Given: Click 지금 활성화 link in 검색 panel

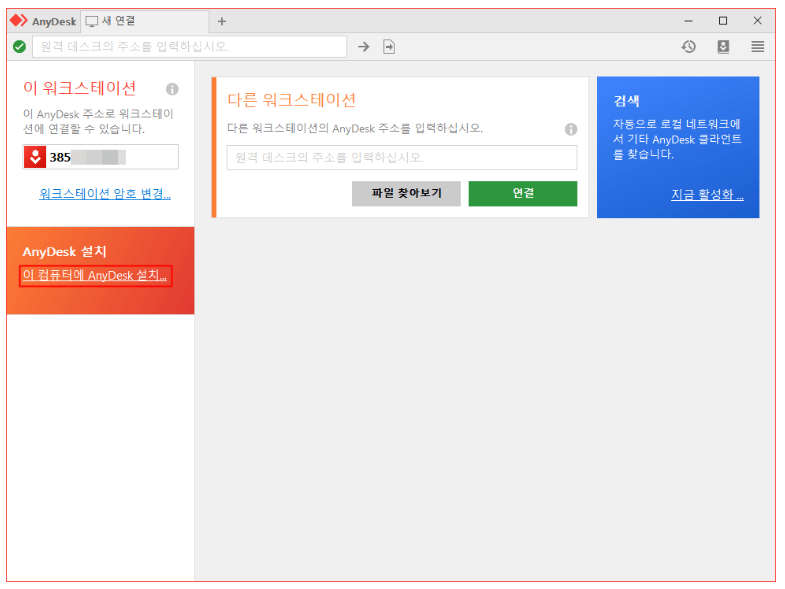Looking at the screenshot, I should coord(707,194).
